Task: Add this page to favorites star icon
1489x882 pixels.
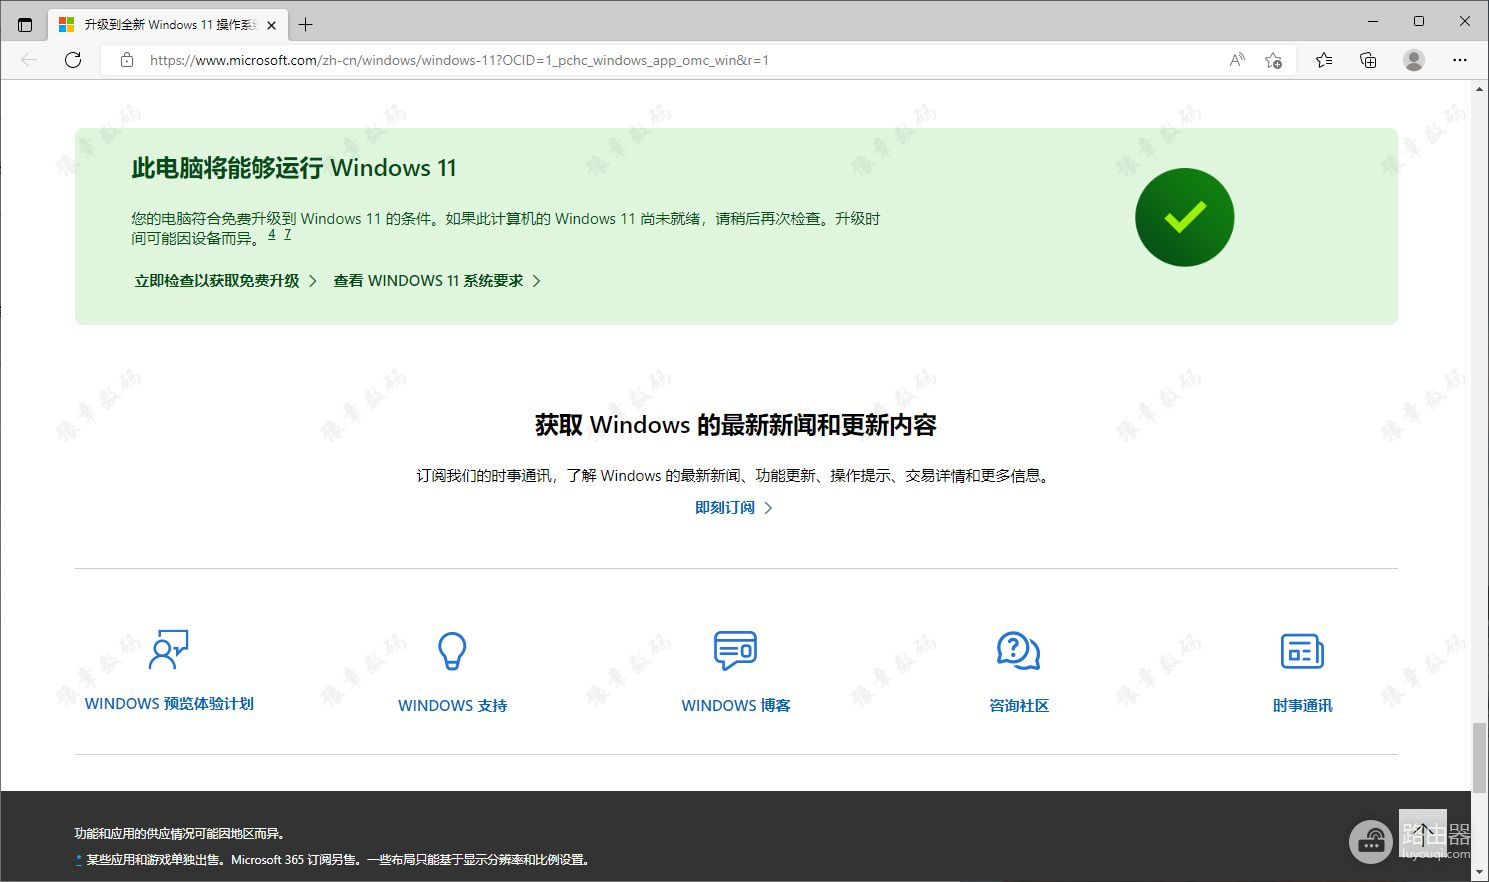Action: pyautogui.click(x=1273, y=60)
